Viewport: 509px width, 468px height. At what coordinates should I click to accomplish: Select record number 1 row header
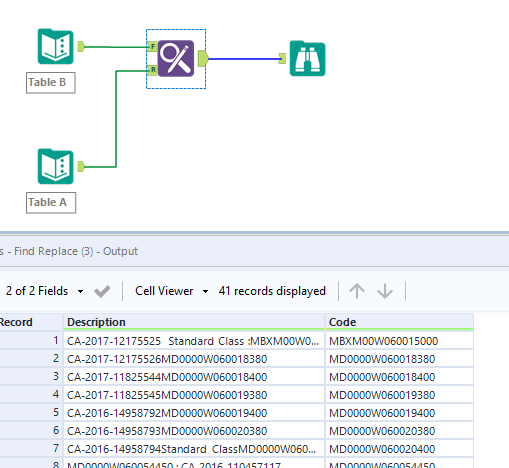coord(31,341)
